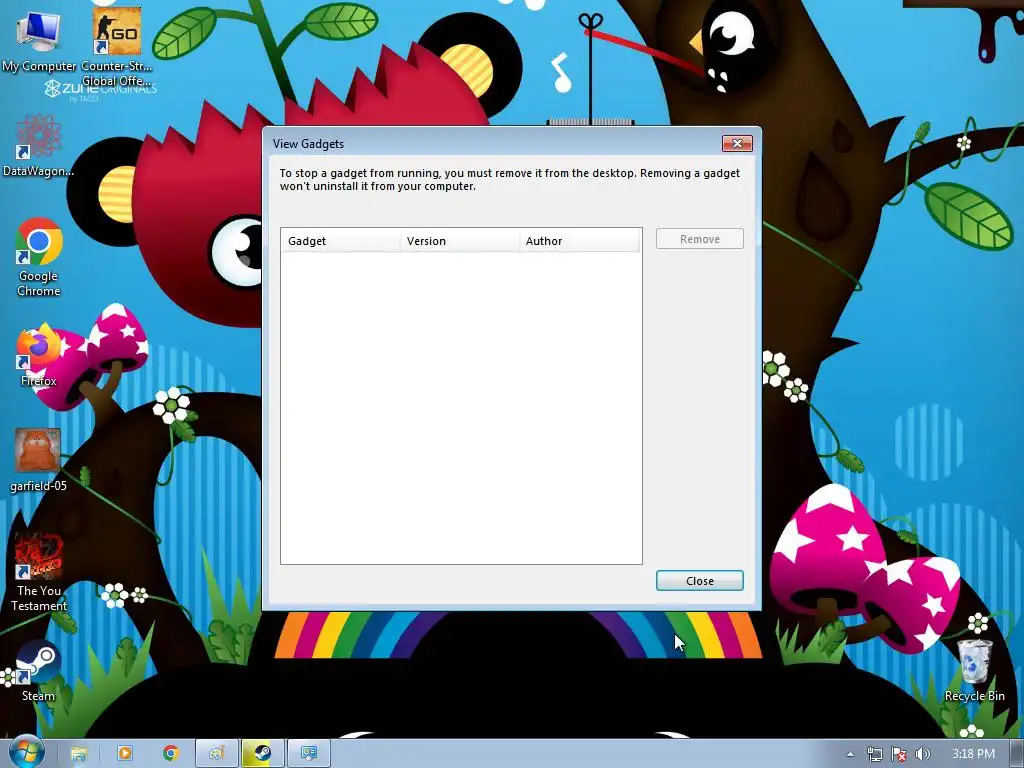Select The You Testament desktop shortcut
1024x768 pixels.
[39, 573]
